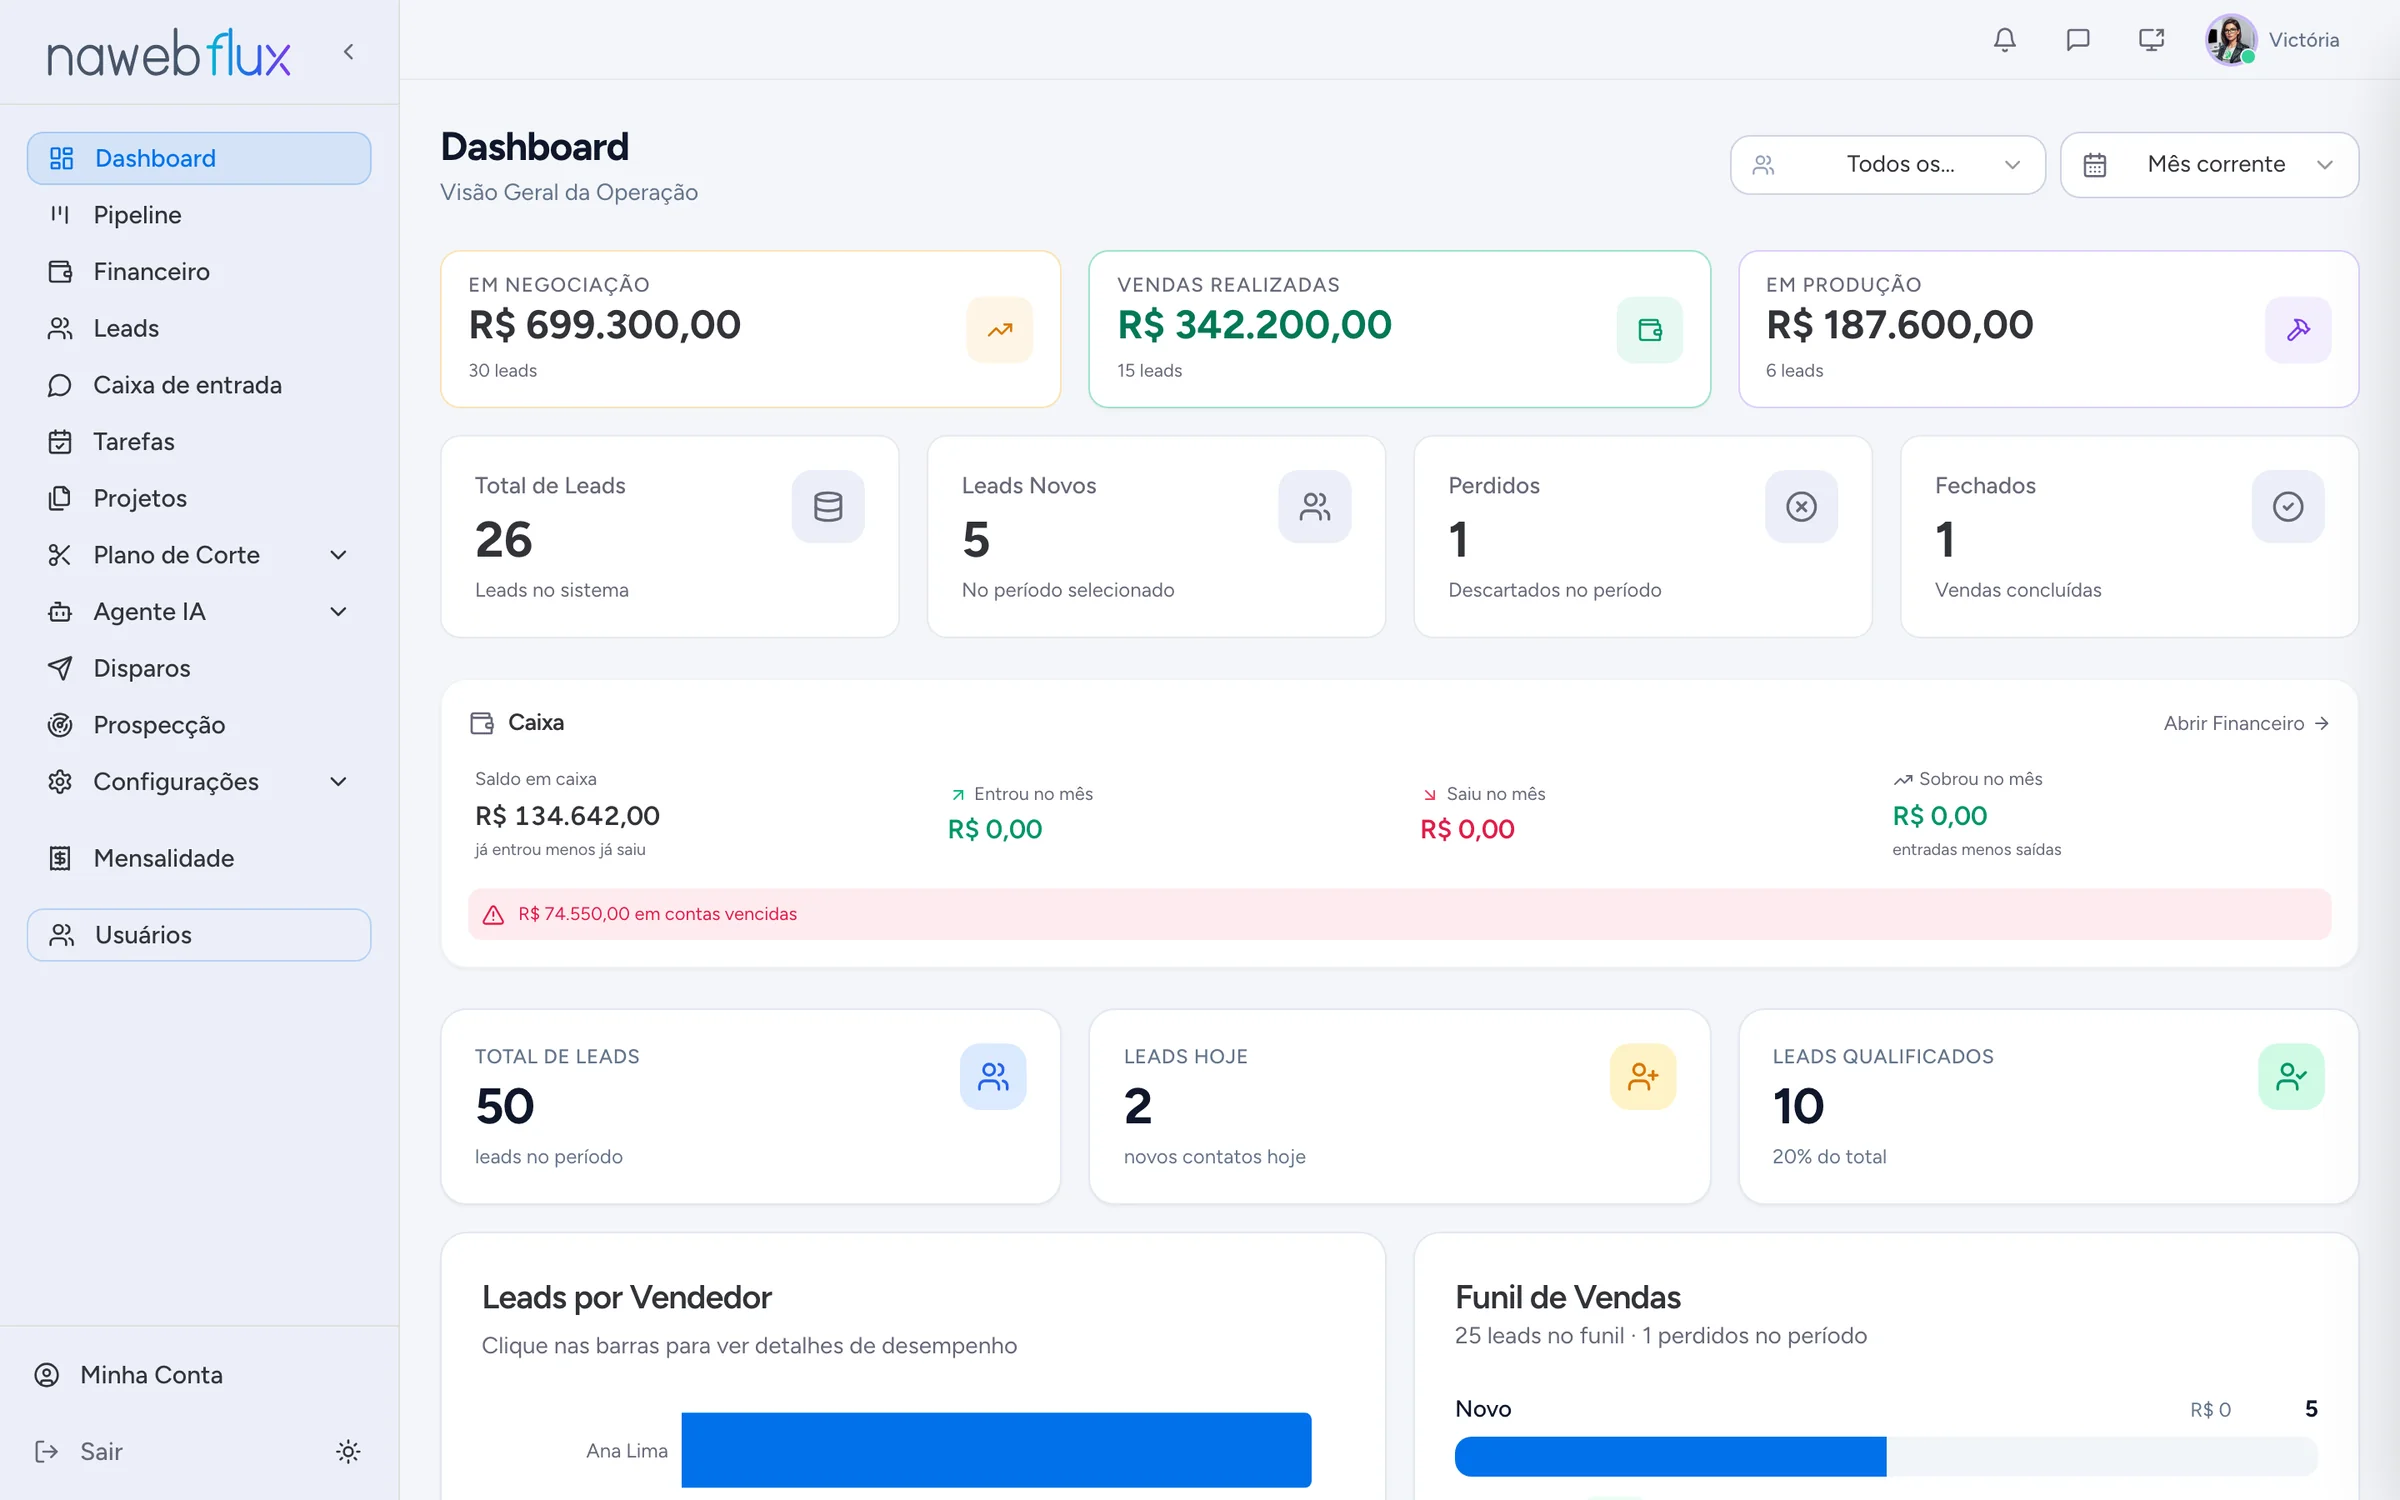Screen dimensions: 2400x1500
Task: Click the Abrir Financeiro link
Action: [x=2246, y=723]
